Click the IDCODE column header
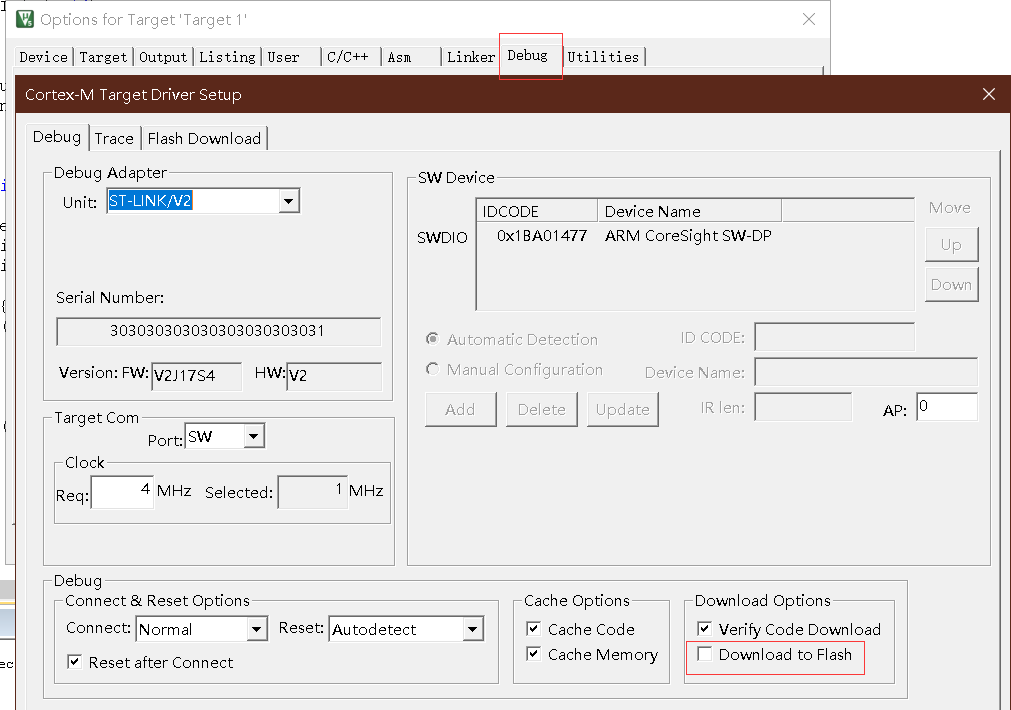This screenshot has height=710, width=1011. [537, 211]
